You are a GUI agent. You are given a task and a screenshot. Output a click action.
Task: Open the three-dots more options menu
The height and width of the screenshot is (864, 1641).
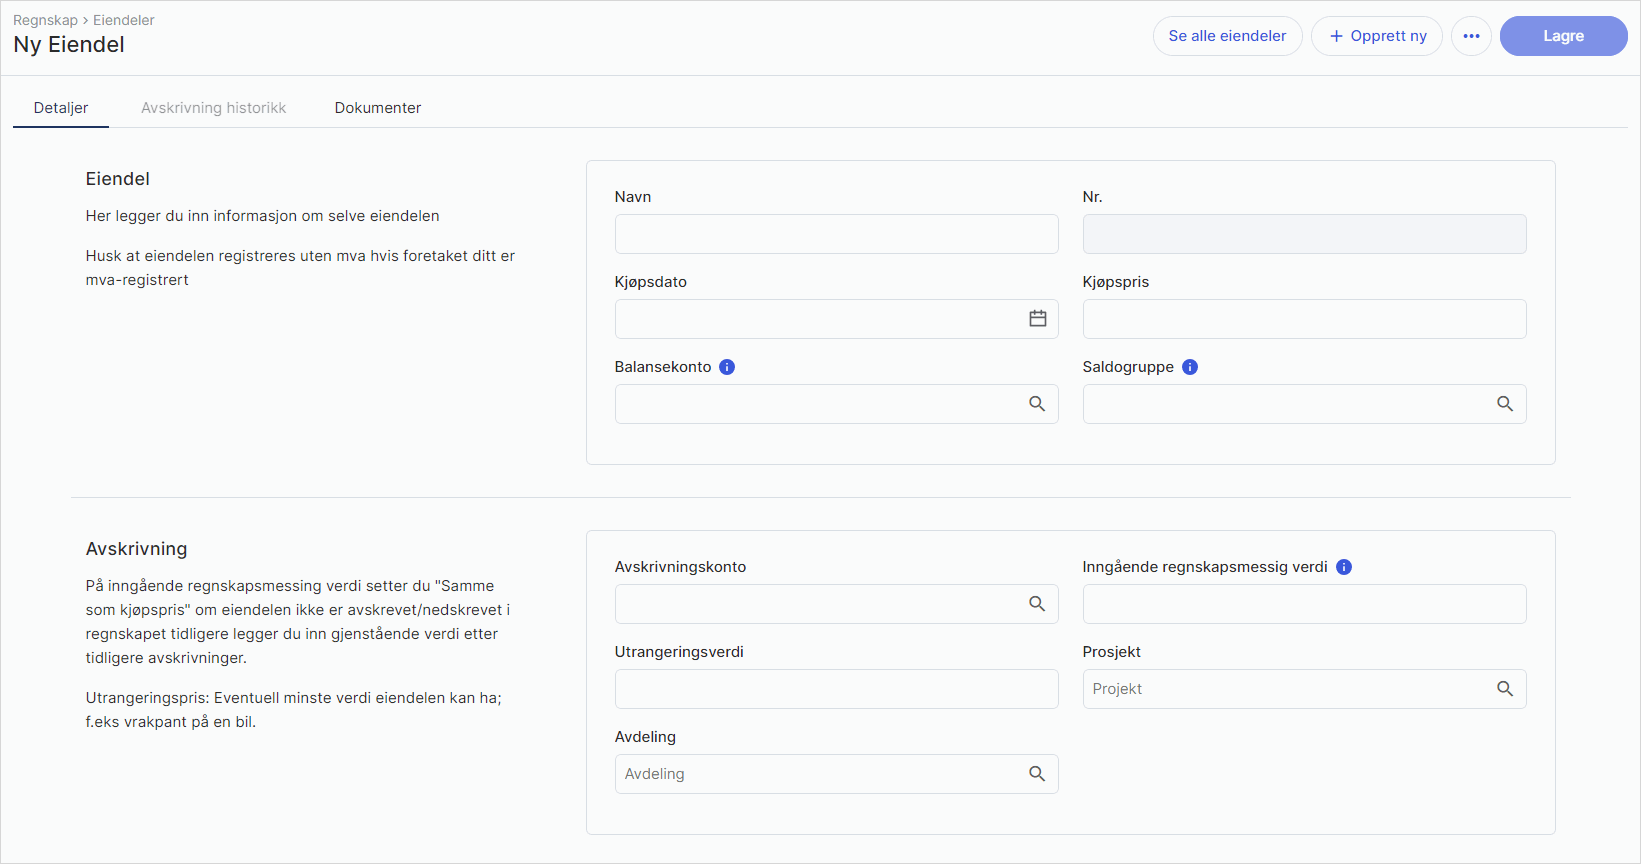(1471, 36)
